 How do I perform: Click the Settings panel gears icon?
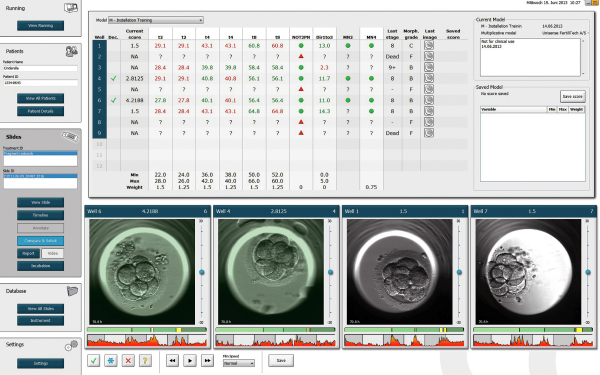[71, 346]
